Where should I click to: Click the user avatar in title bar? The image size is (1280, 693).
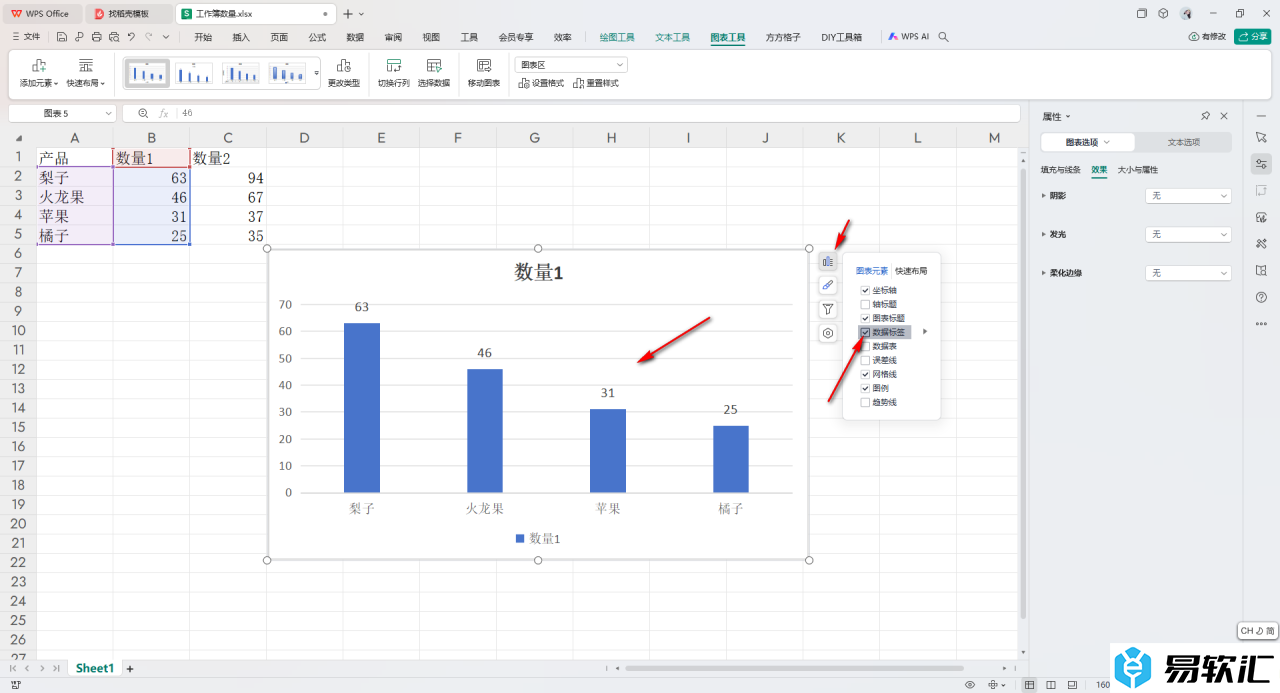click(x=1186, y=13)
